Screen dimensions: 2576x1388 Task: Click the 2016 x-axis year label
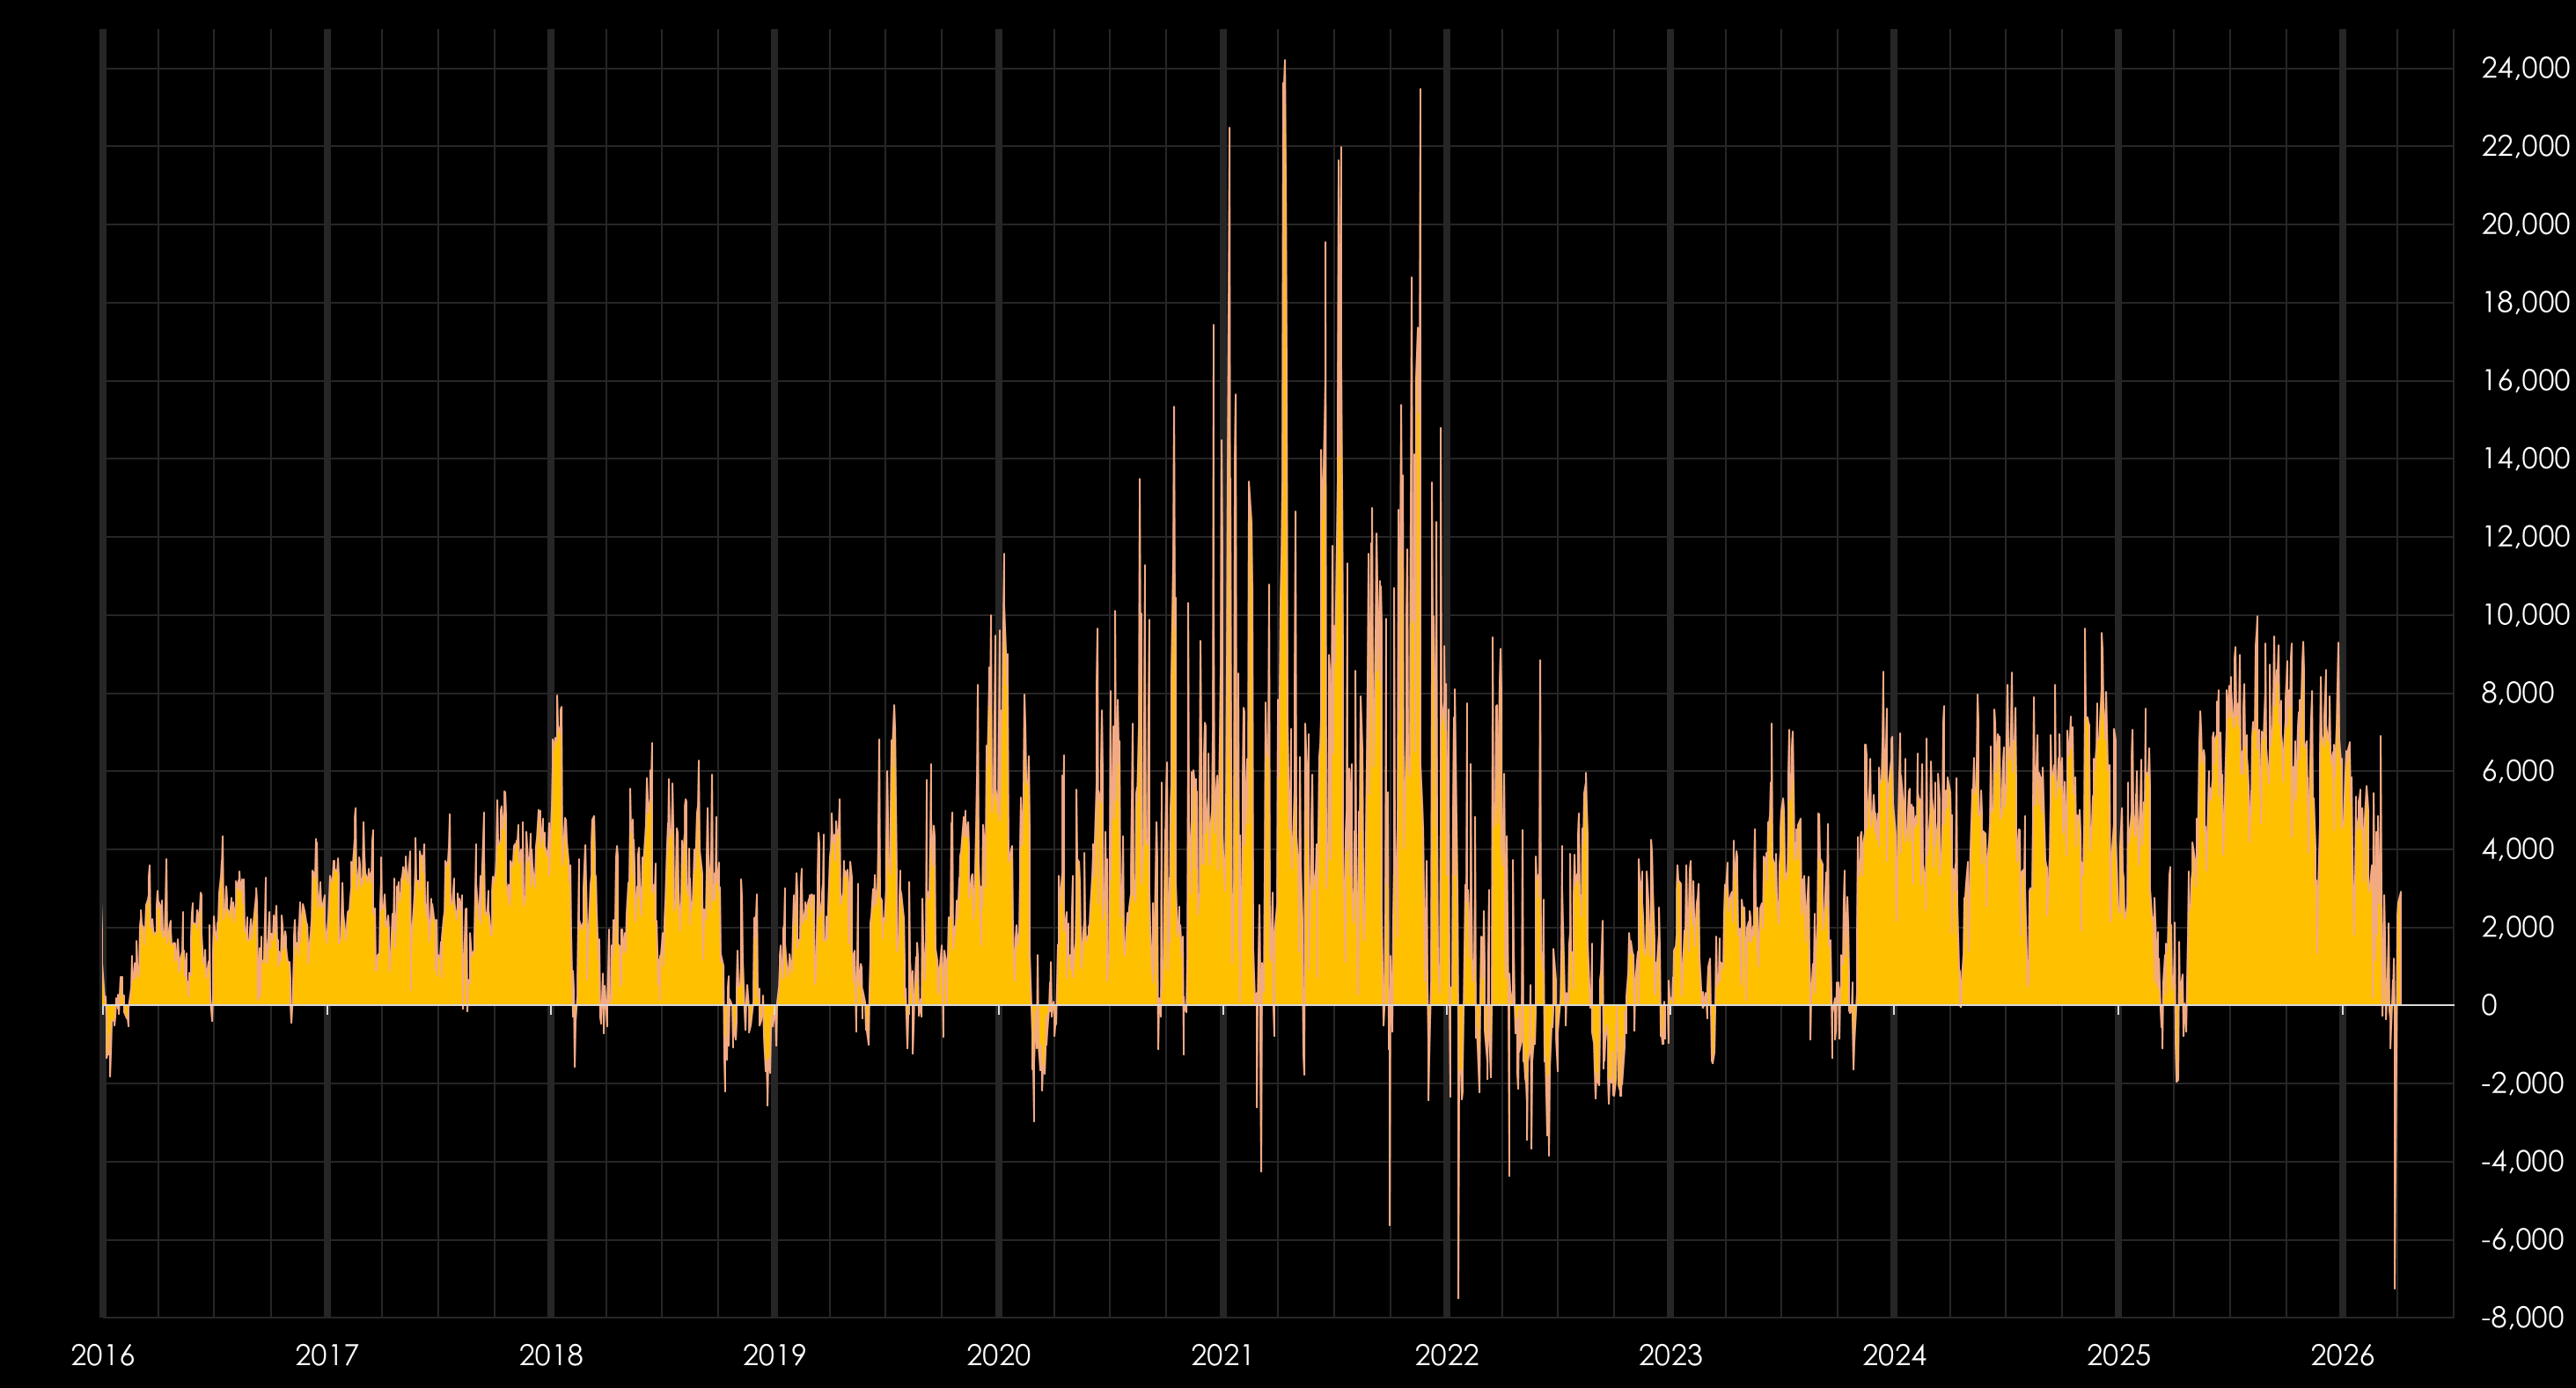pos(102,1356)
